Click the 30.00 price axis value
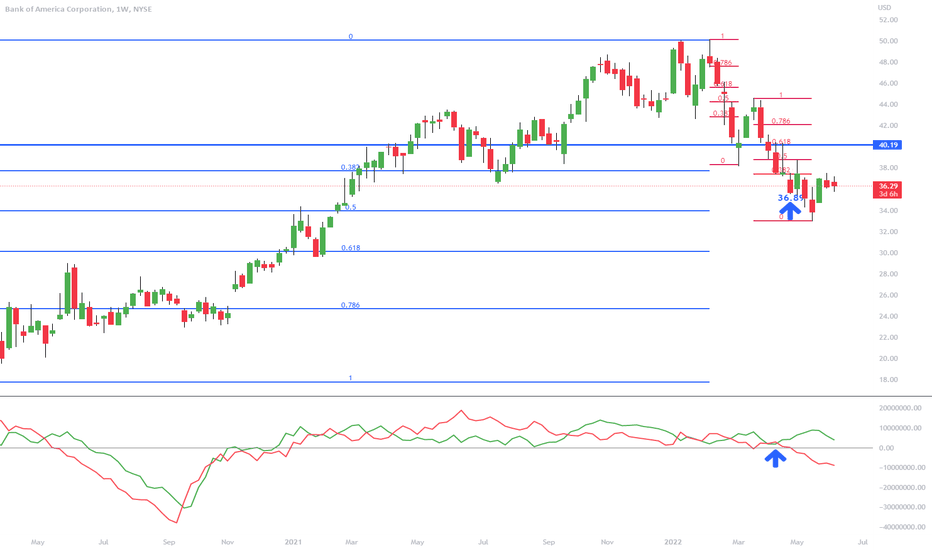Image resolution: width=932 pixels, height=550 pixels. coord(889,253)
